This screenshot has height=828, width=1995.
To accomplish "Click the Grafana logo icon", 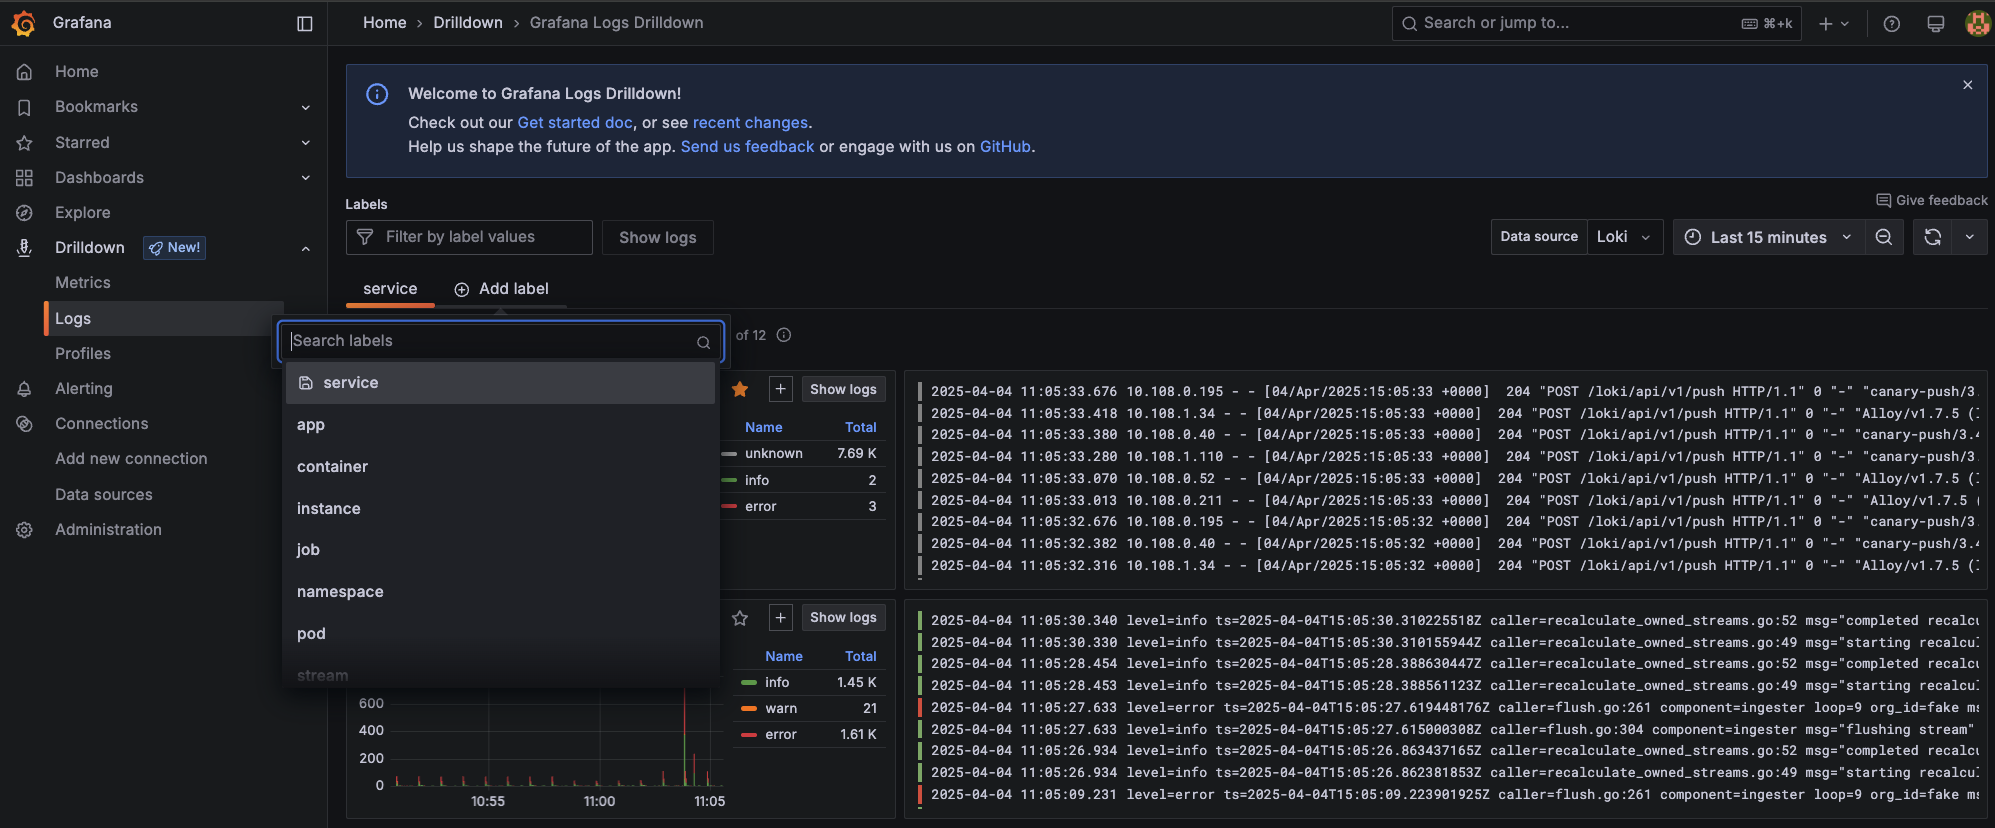I will (23, 23).
